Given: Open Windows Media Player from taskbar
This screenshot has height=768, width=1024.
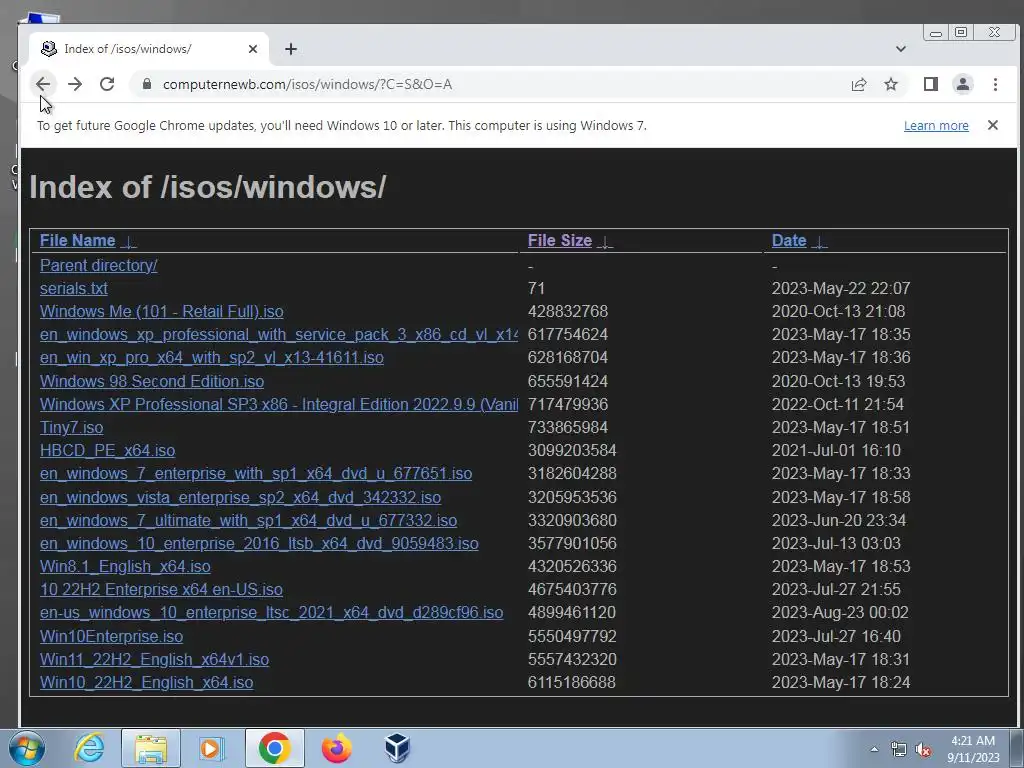Looking at the screenshot, I should click(x=211, y=748).
